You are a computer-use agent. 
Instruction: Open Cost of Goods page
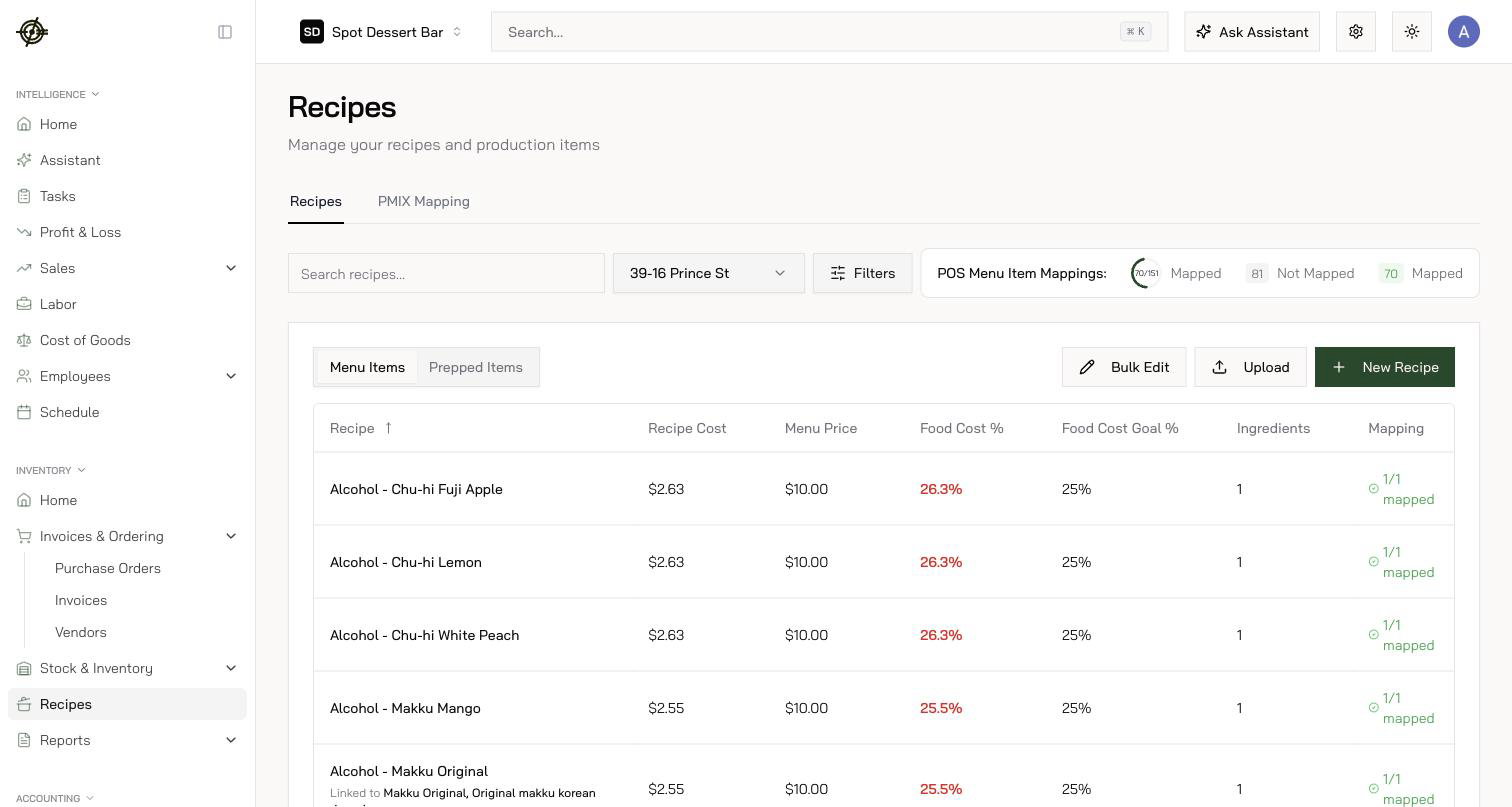(127, 340)
